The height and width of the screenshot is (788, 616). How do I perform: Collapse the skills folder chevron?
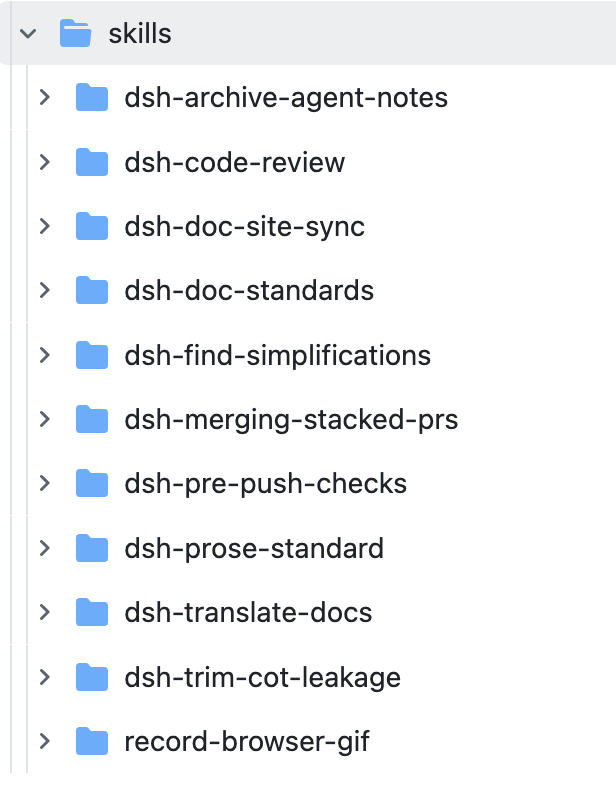[x=28, y=34]
